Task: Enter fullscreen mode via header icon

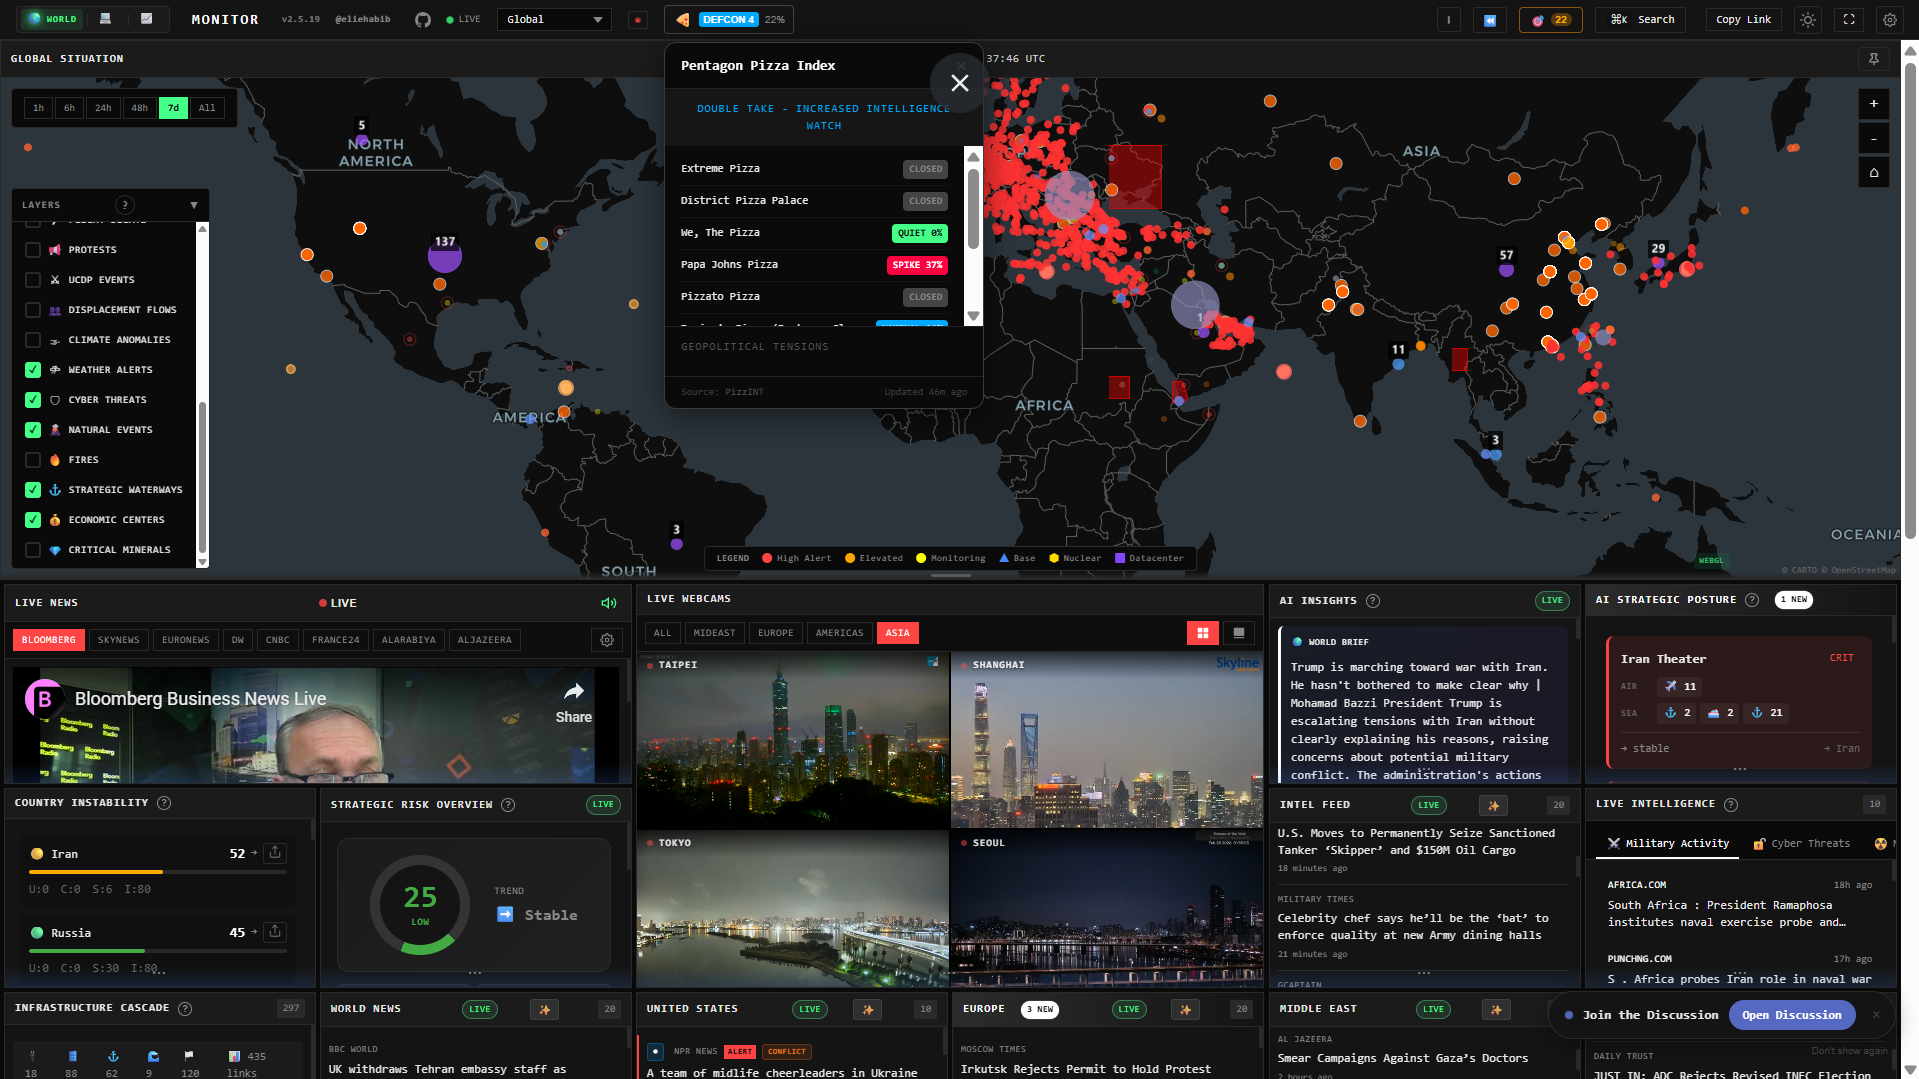Action: point(1849,20)
